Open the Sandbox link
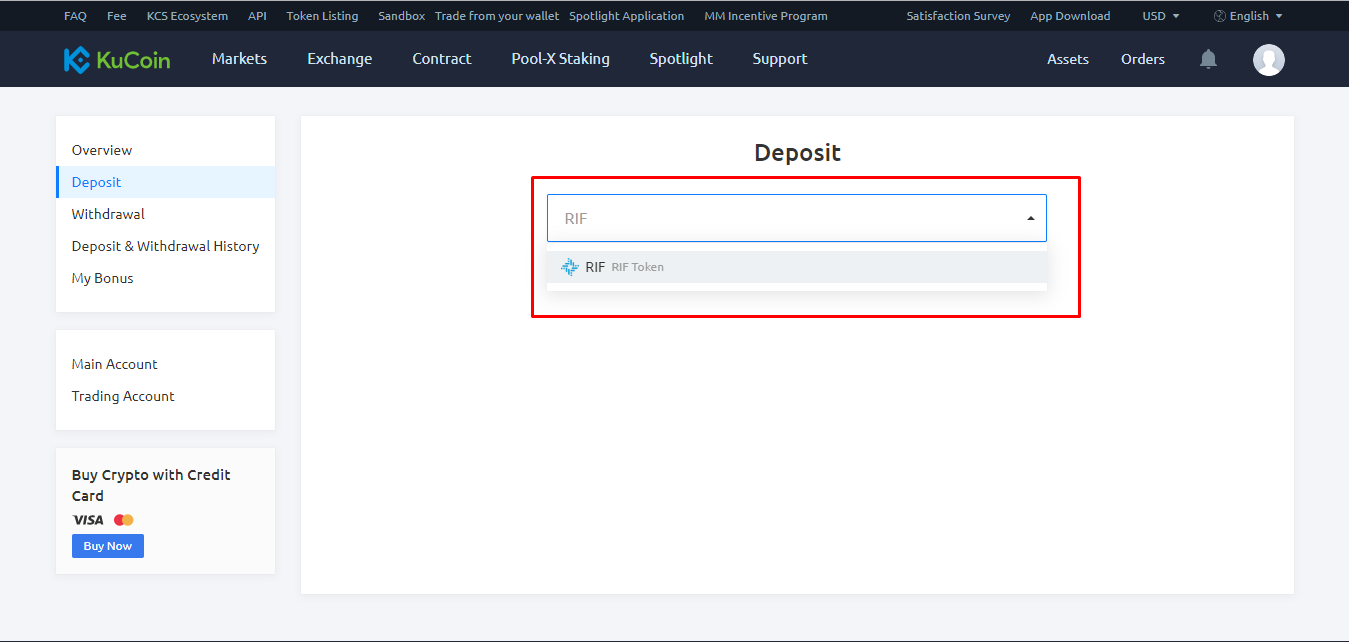This screenshot has width=1349, height=642. click(x=401, y=16)
